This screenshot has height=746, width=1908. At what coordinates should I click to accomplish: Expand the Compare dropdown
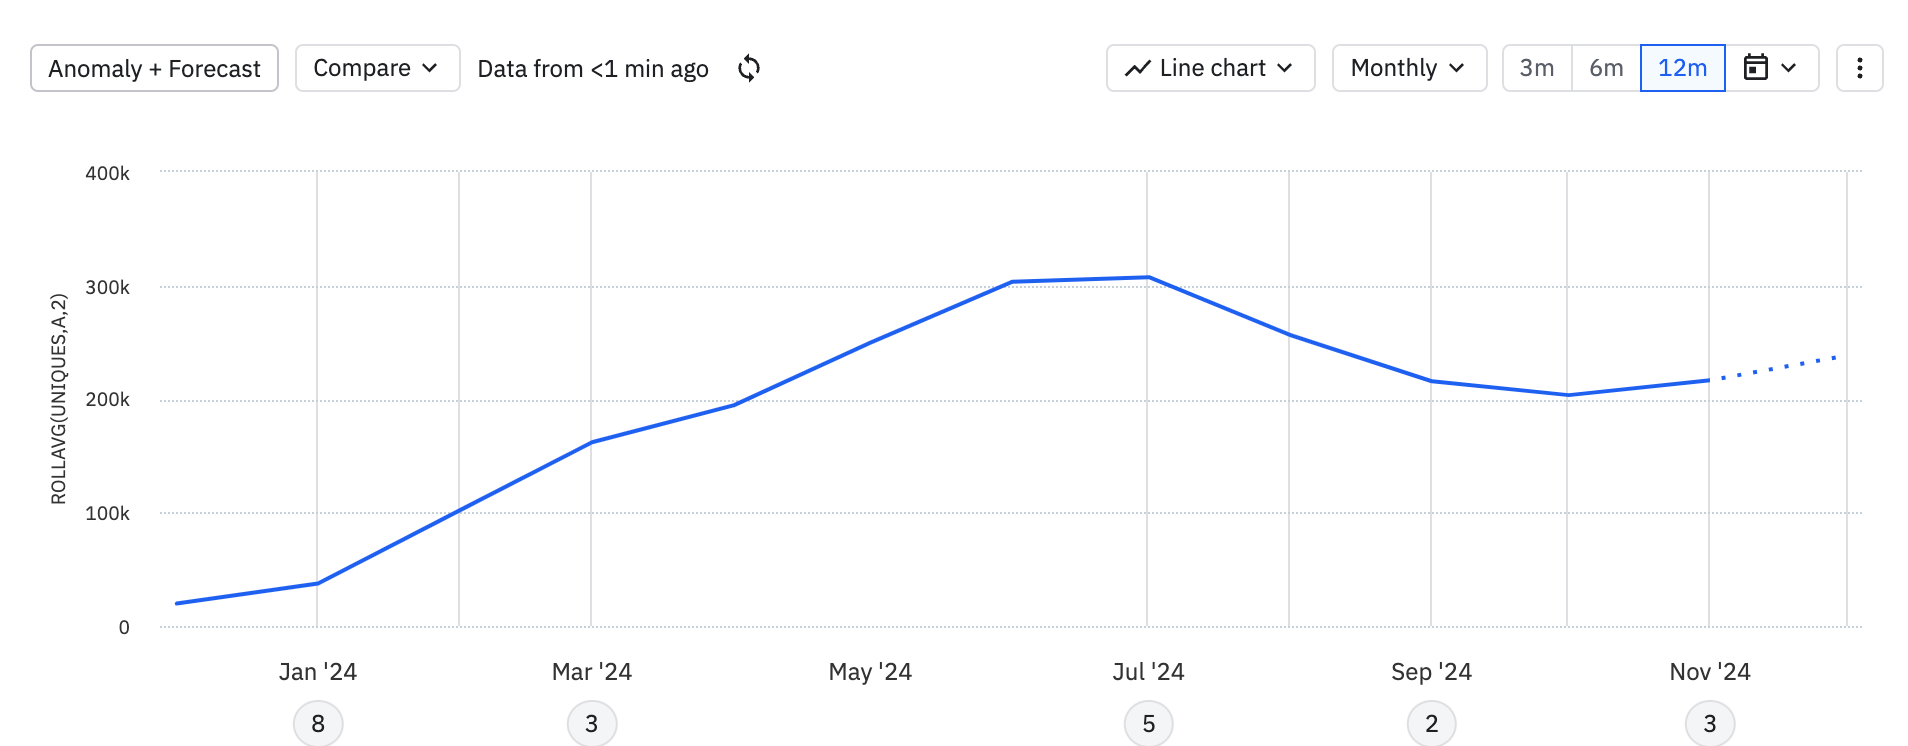pyautogui.click(x=377, y=68)
